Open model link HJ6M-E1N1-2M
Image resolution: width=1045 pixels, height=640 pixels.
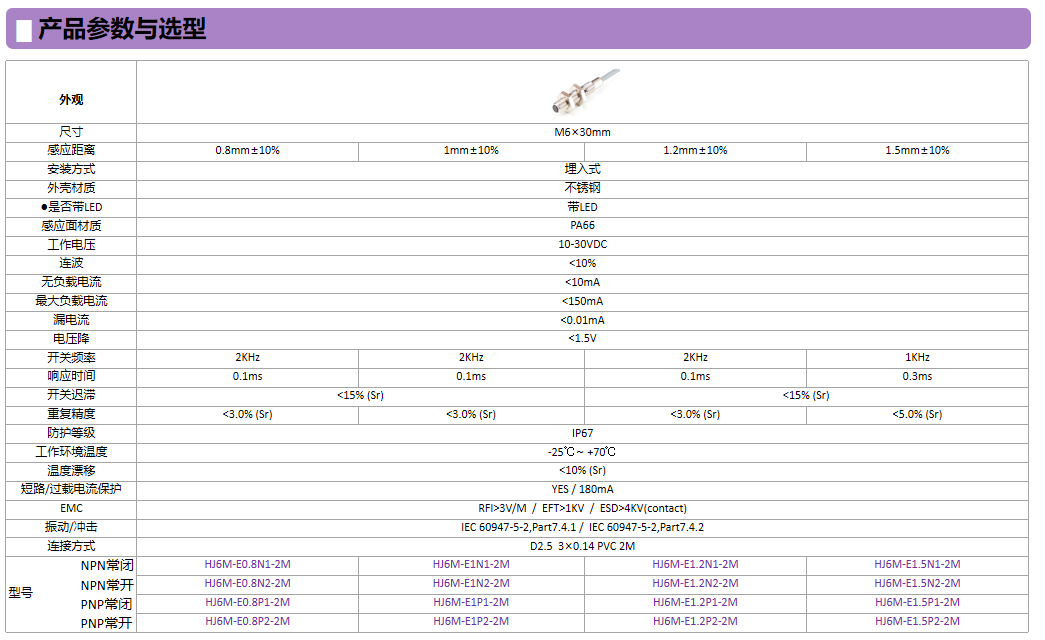[471, 564]
